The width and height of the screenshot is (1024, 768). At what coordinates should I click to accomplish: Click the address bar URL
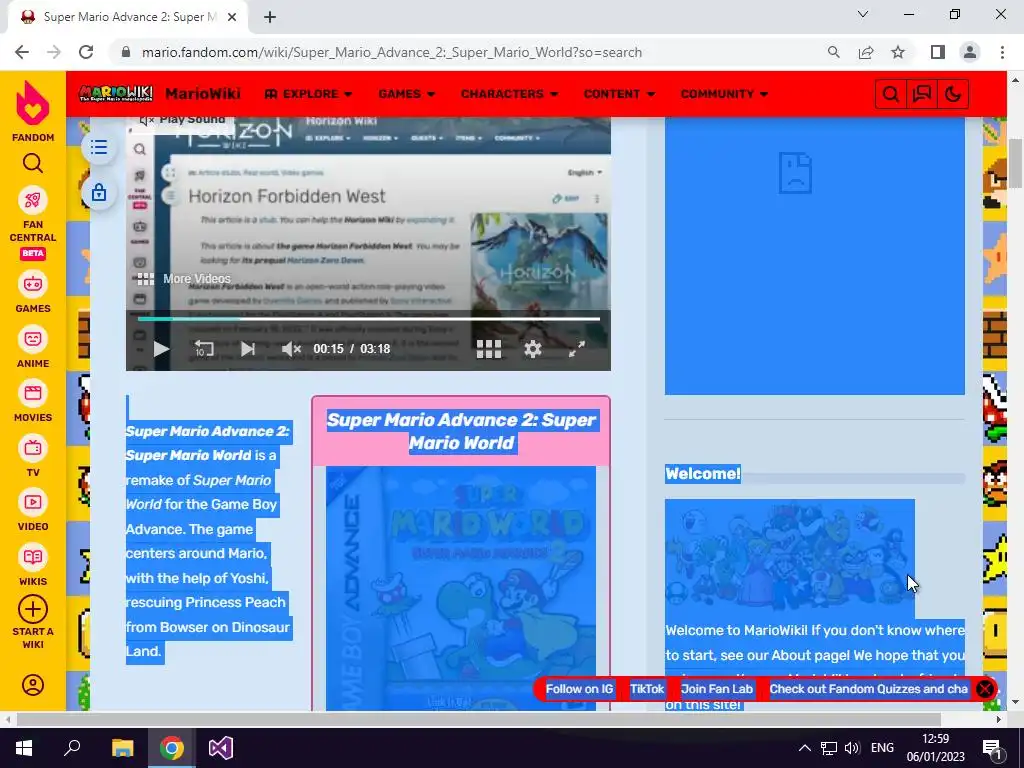coord(392,52)
